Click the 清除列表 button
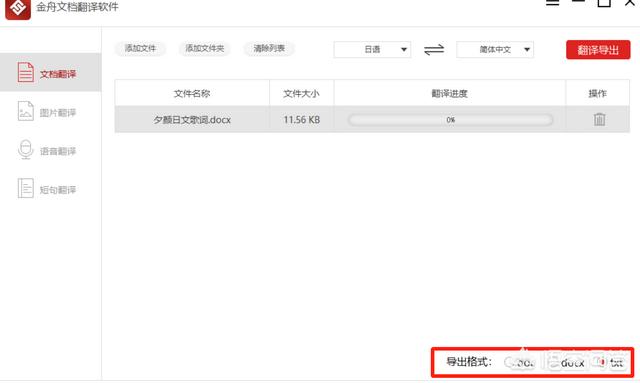The height and width of the screenshot is (383, 640). (x=269, y=49)
